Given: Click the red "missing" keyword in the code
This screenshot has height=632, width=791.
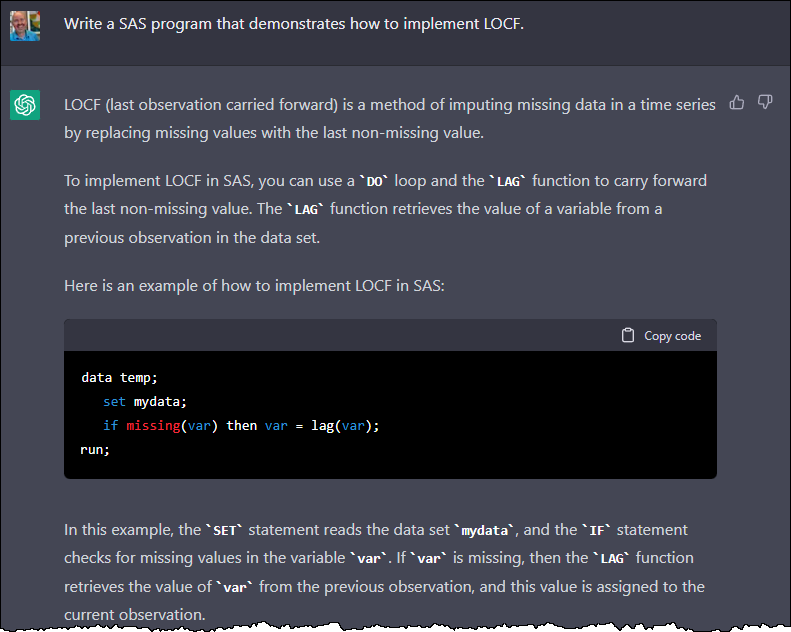Looking at the screenshot, I should (153, 426).
